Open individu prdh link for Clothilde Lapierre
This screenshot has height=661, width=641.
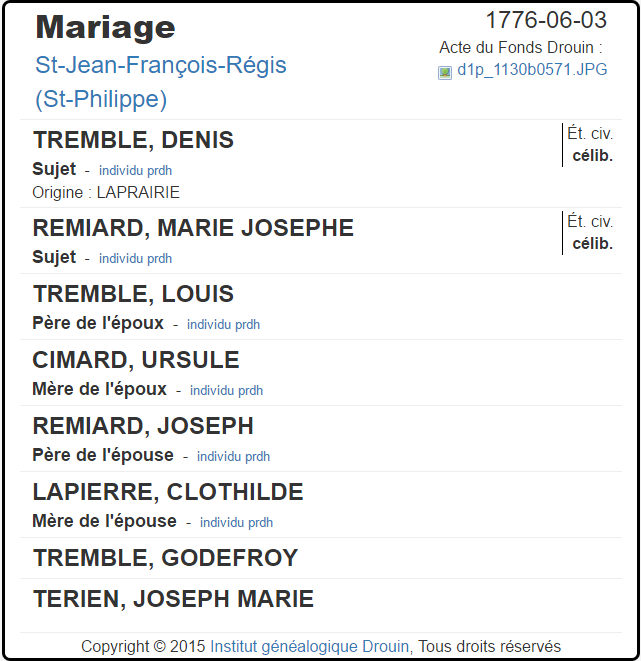(x=236, y=522)
